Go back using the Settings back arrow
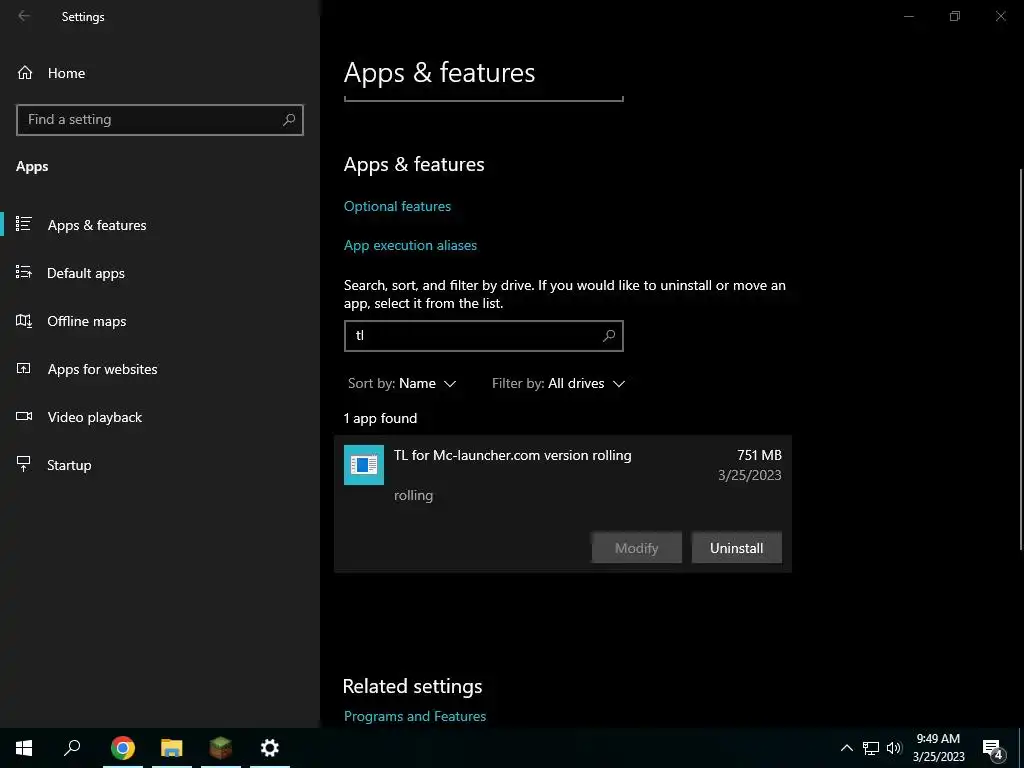1024x768 pixels. (24, 16)
